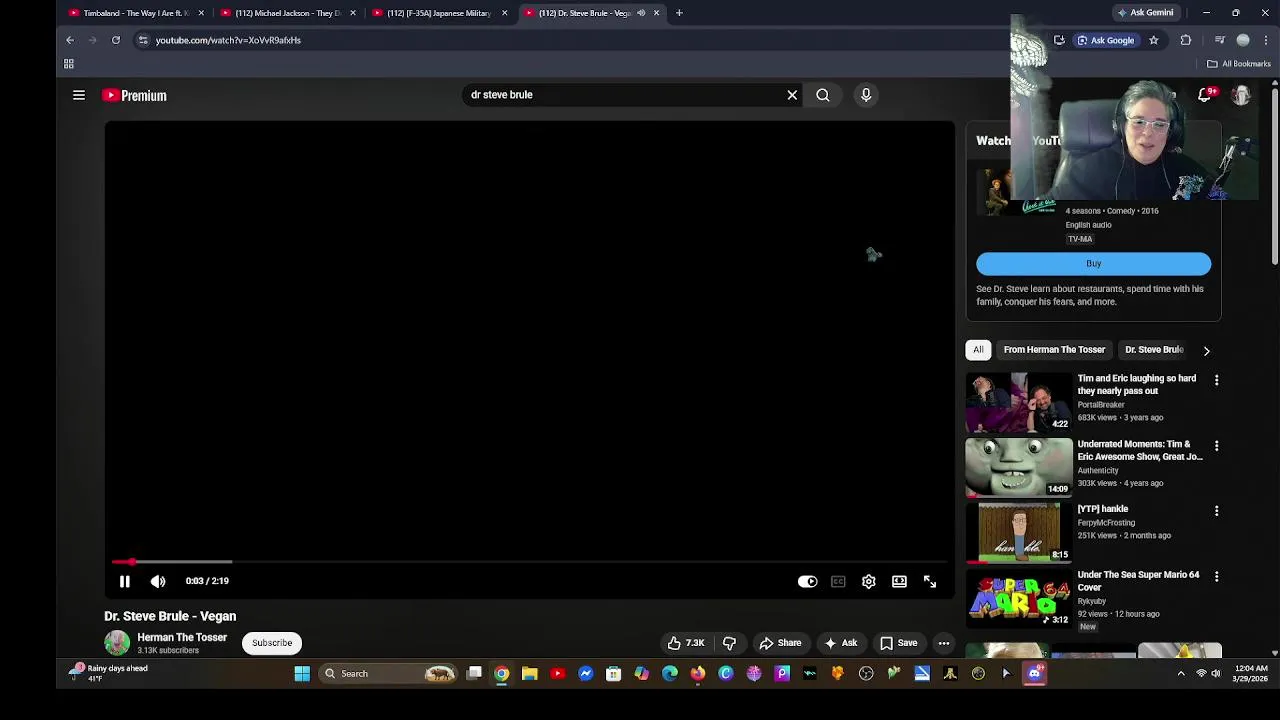Toggle closed captions button

[x=838, y=581]
